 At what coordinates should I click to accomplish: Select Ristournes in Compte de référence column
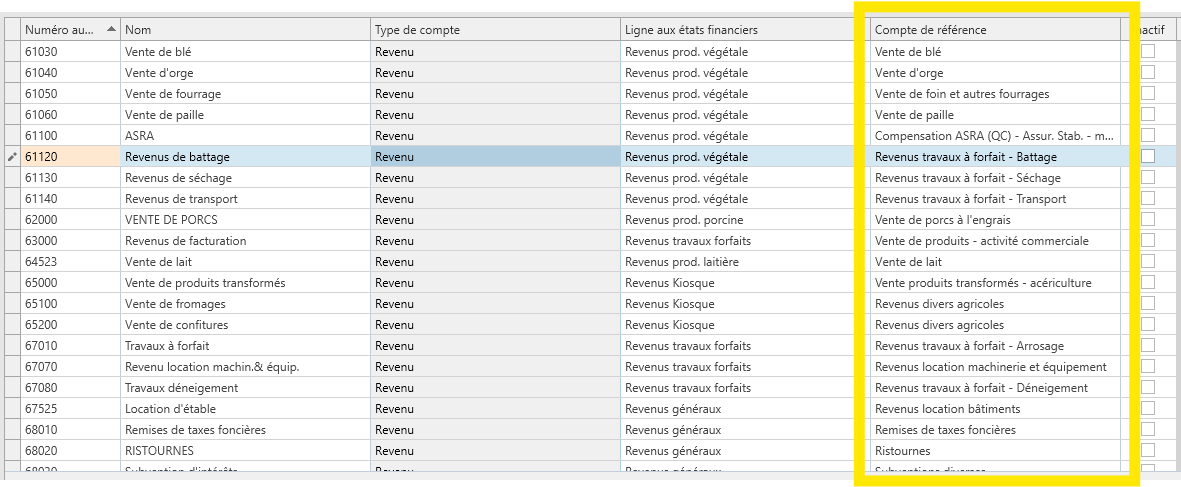(994, 451)
